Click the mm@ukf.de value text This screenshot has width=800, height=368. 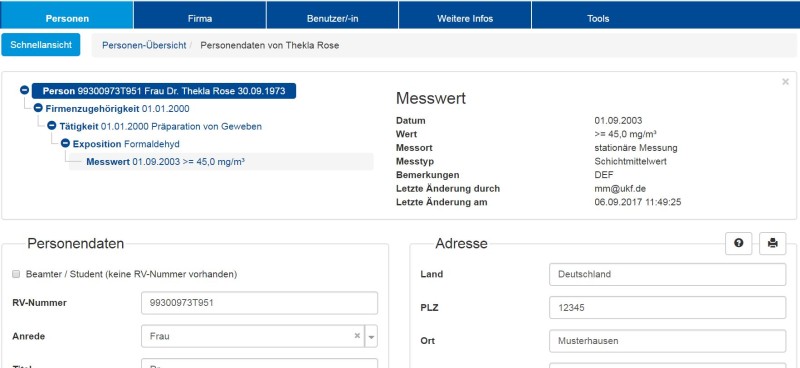(x=620, y=188)
